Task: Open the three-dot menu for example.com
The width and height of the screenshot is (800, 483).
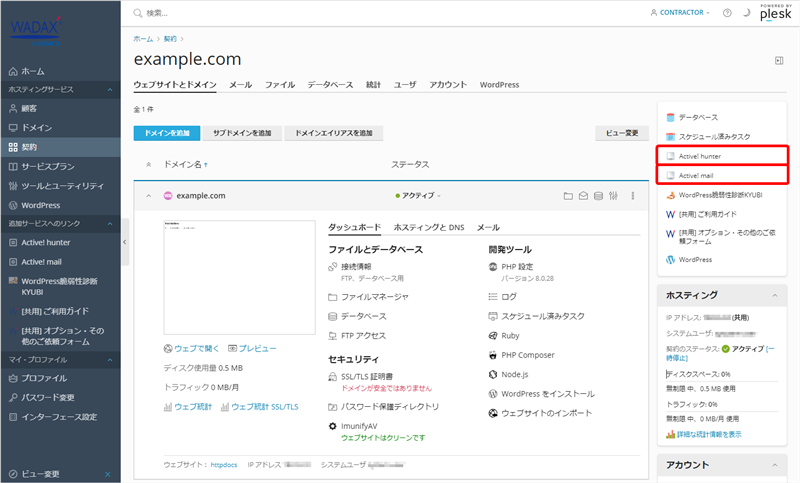Action: 633,196
